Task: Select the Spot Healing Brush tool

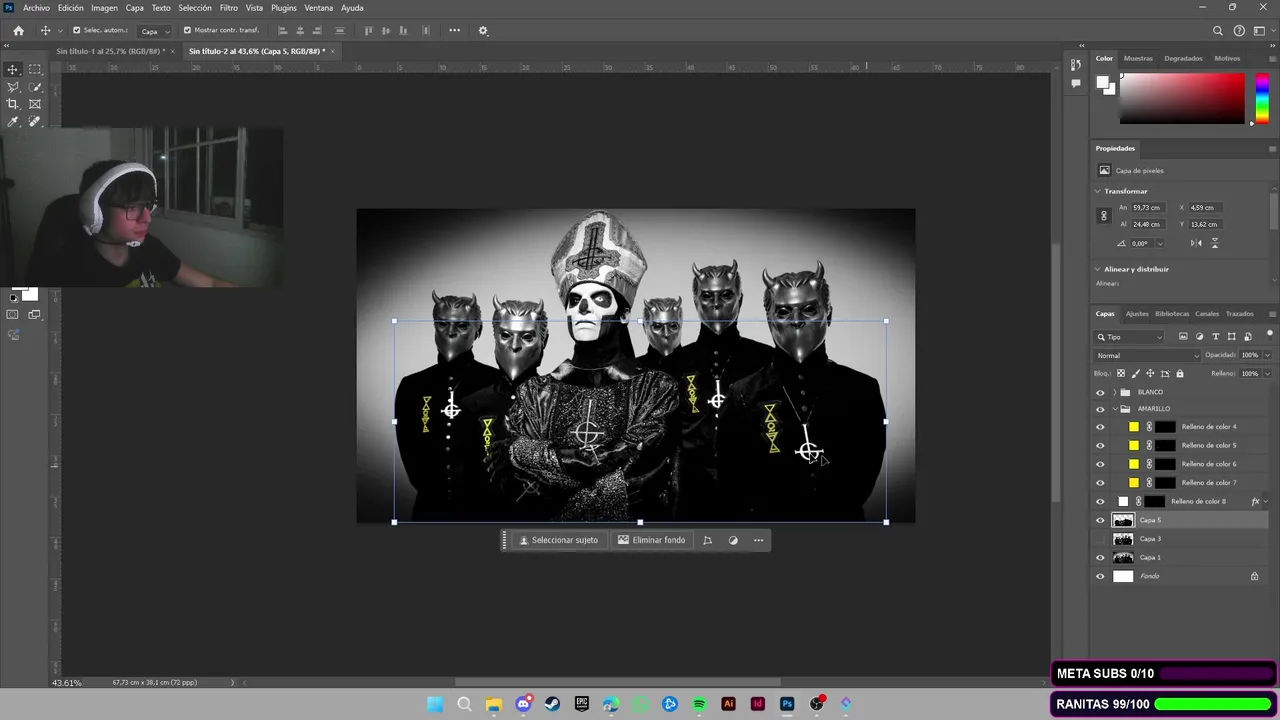Action: (35, 121)
